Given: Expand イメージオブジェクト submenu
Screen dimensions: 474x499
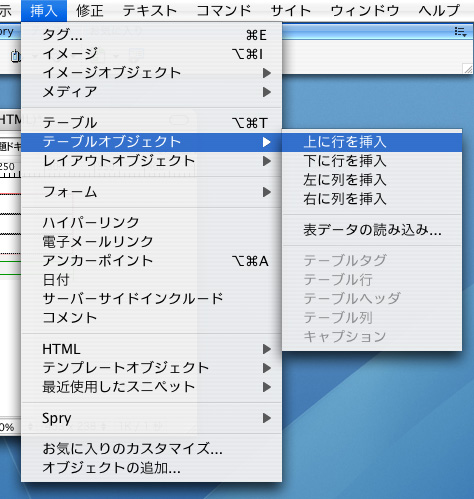Looking at the screenshot, I should point(152,73).
